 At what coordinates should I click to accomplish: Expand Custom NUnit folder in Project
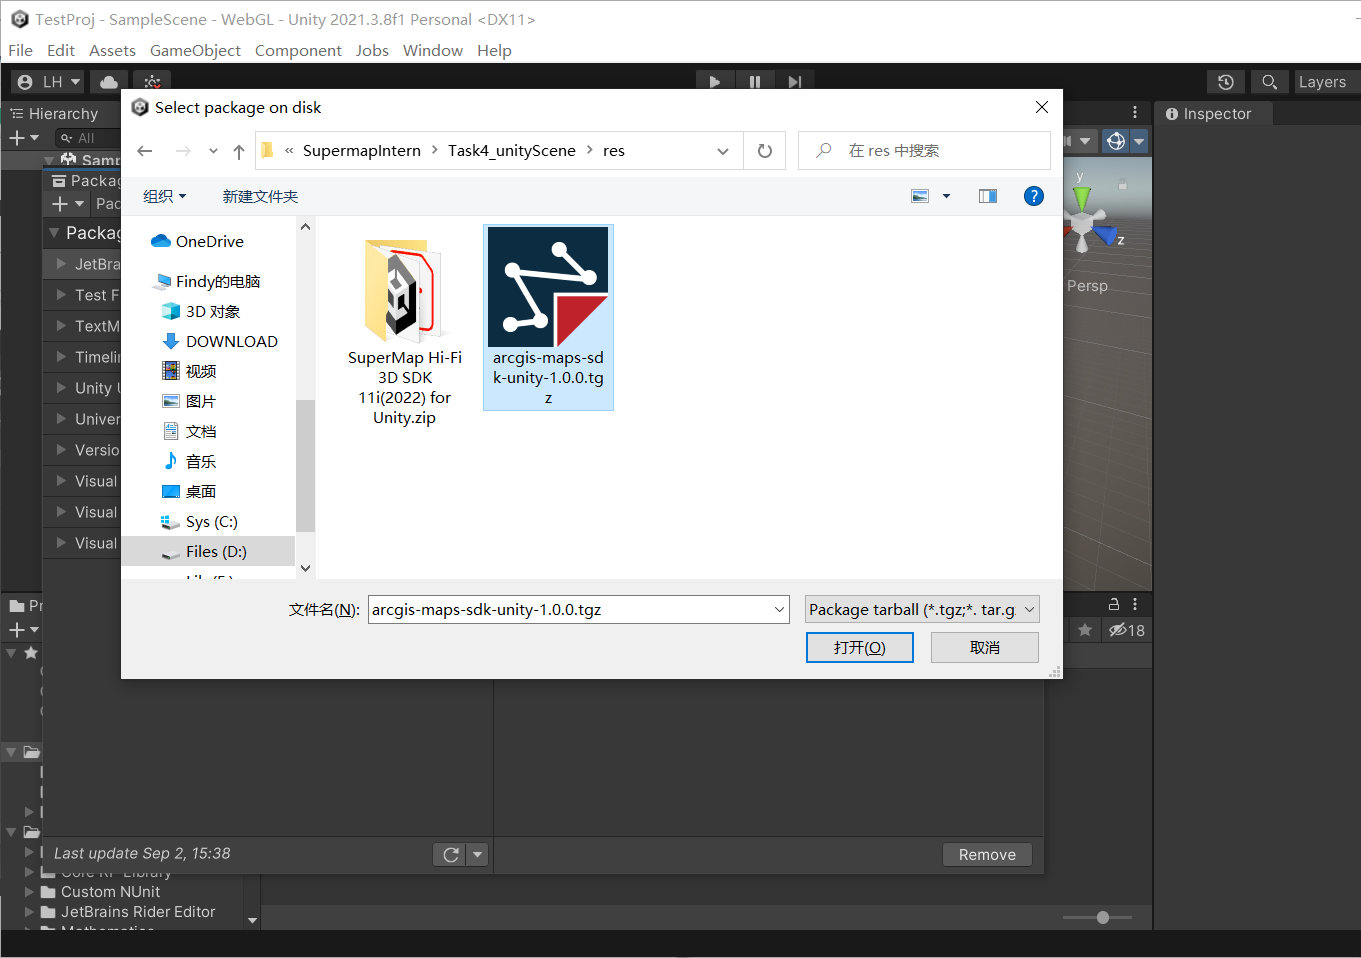(x=29, y=892)
